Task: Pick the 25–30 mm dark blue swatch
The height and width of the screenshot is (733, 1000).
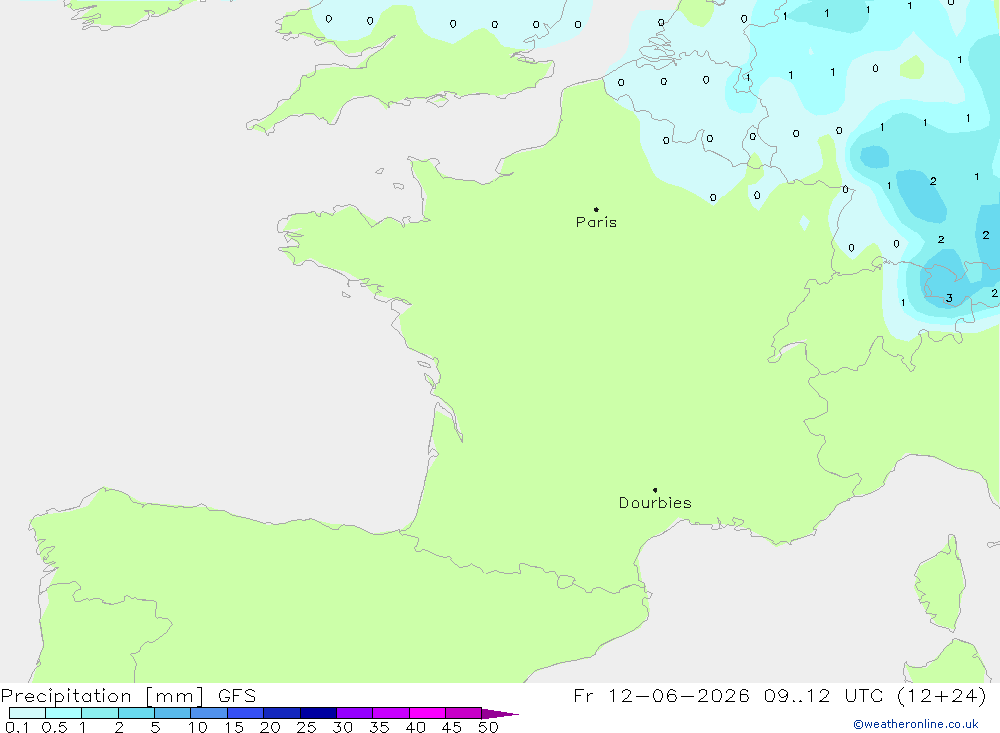Action: [318, 713]
